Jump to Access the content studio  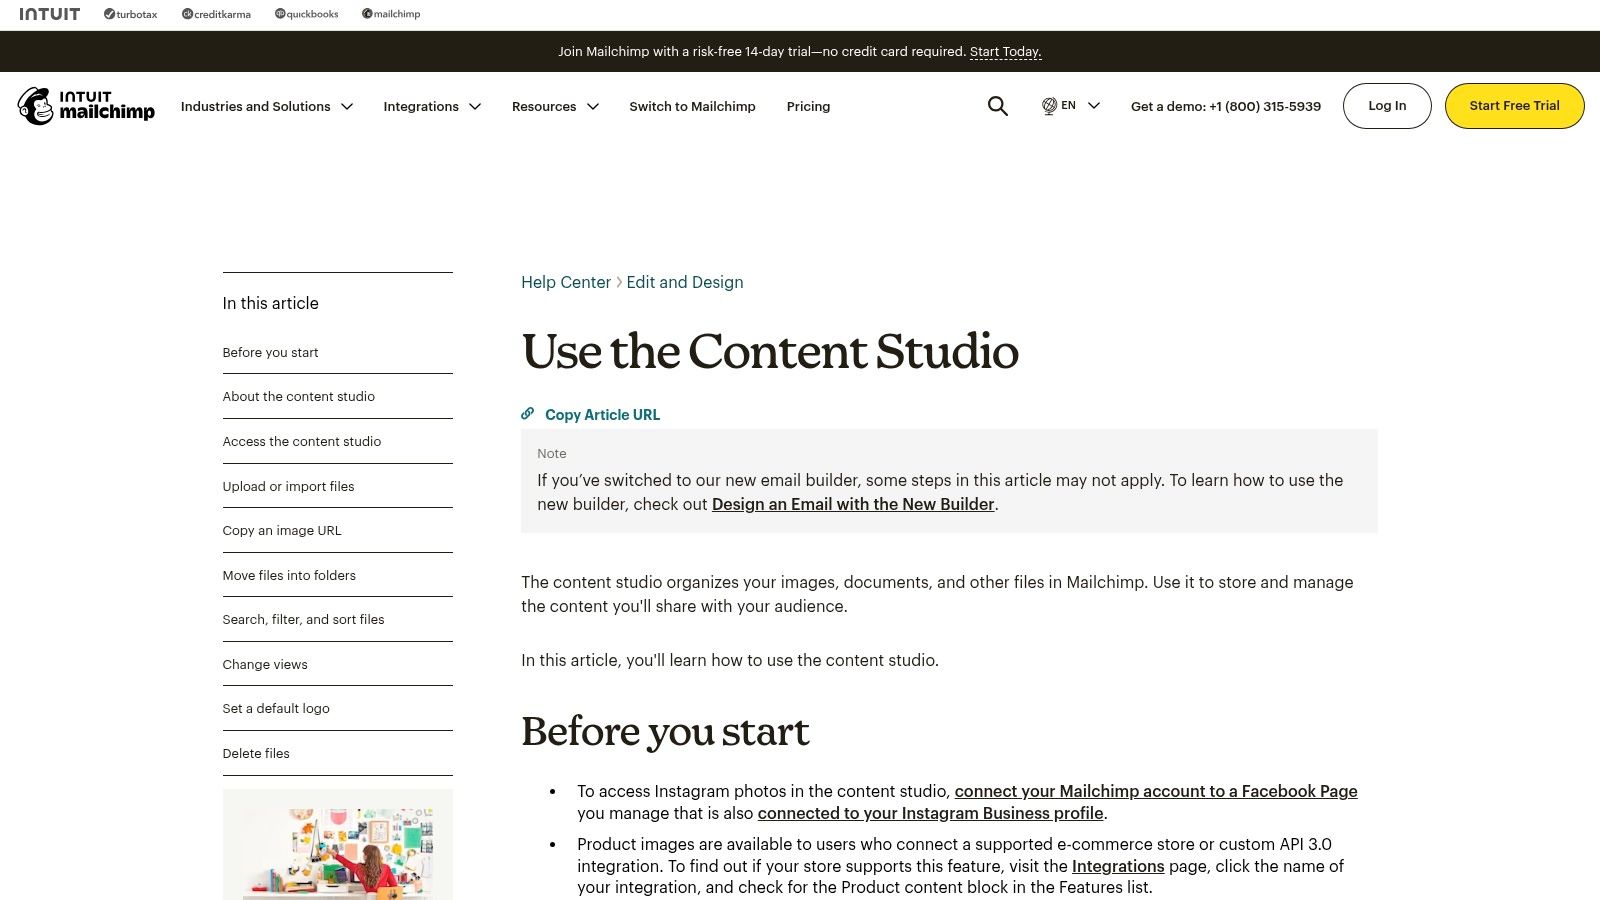pyautogui.click(x=301, y=441)
